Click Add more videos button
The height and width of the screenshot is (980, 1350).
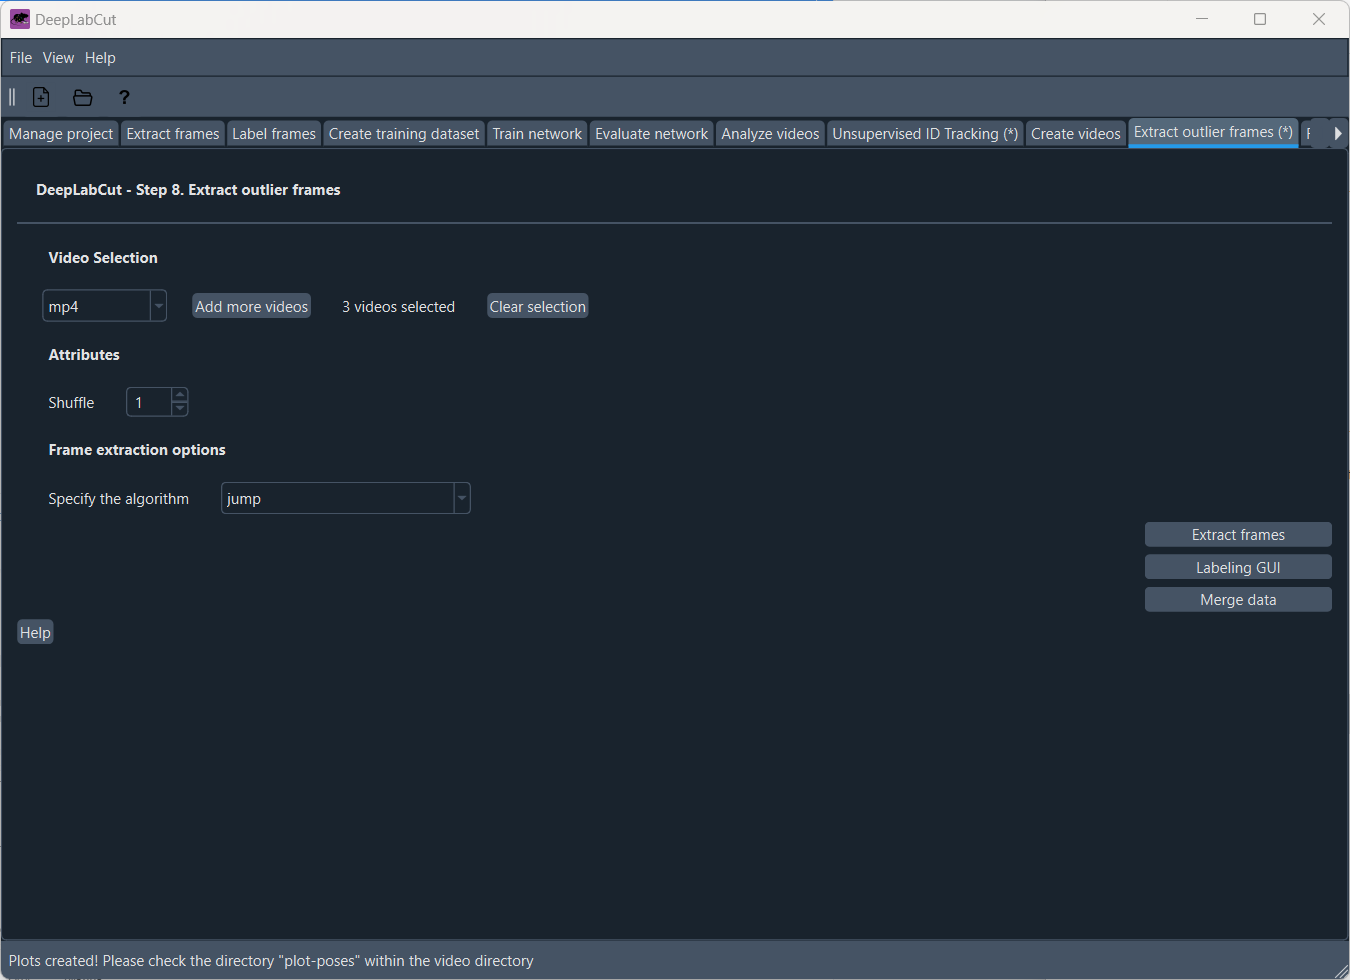252,306
